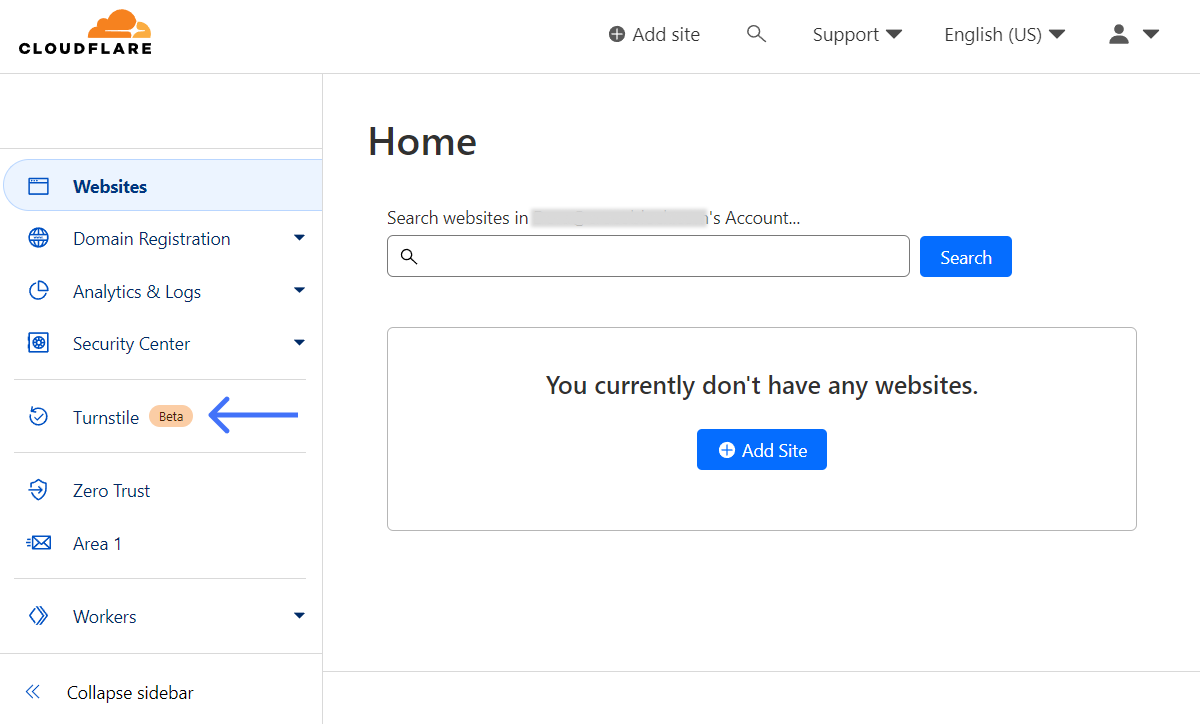The height and width of the screenshot is (724, 1200).
Task: Click the website search input field
Action: [x=648, y=256]
